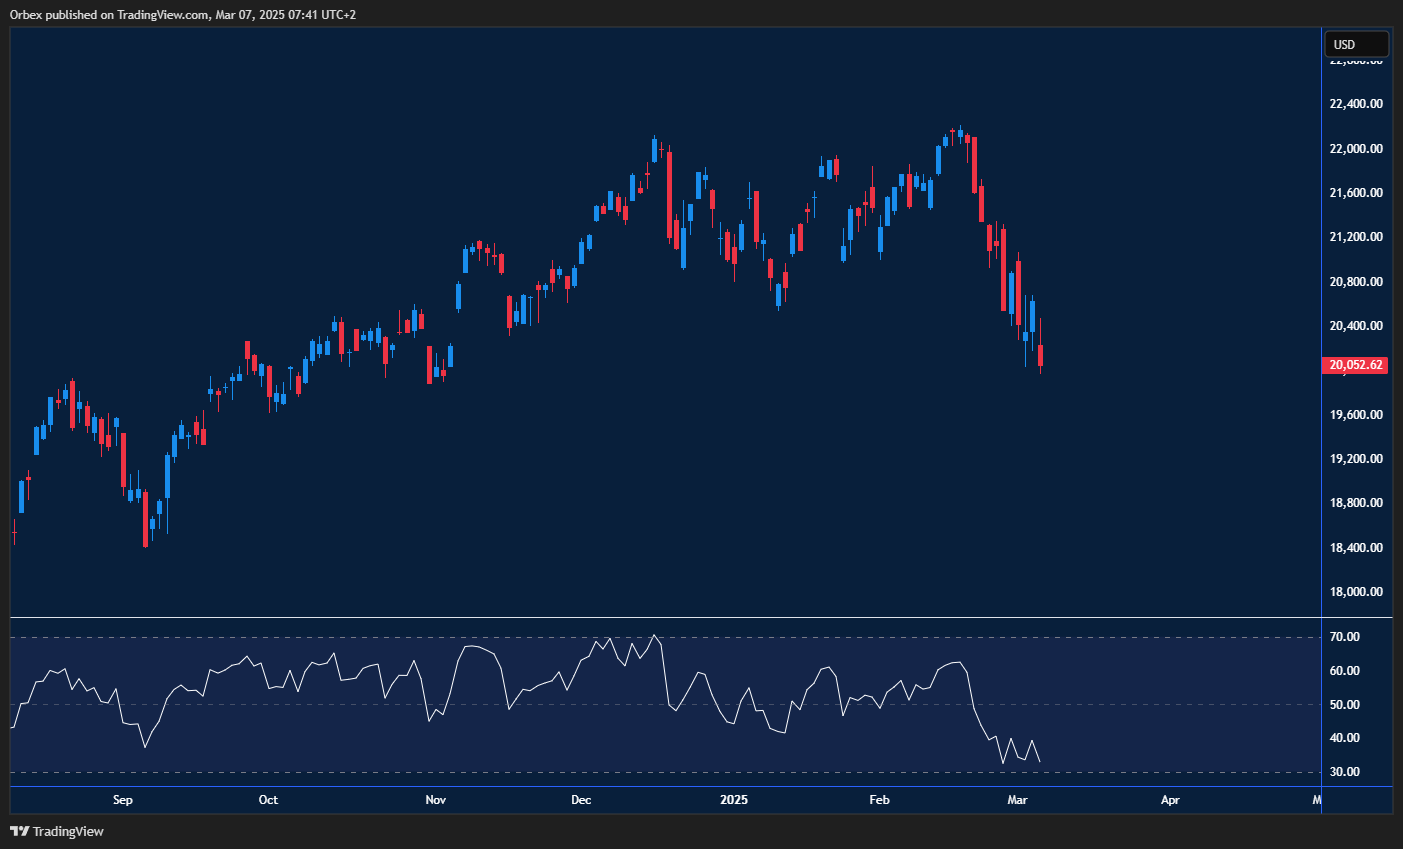Click the 18,000.00 price scale label
Screen dimensions: 1403x849
1356,592
